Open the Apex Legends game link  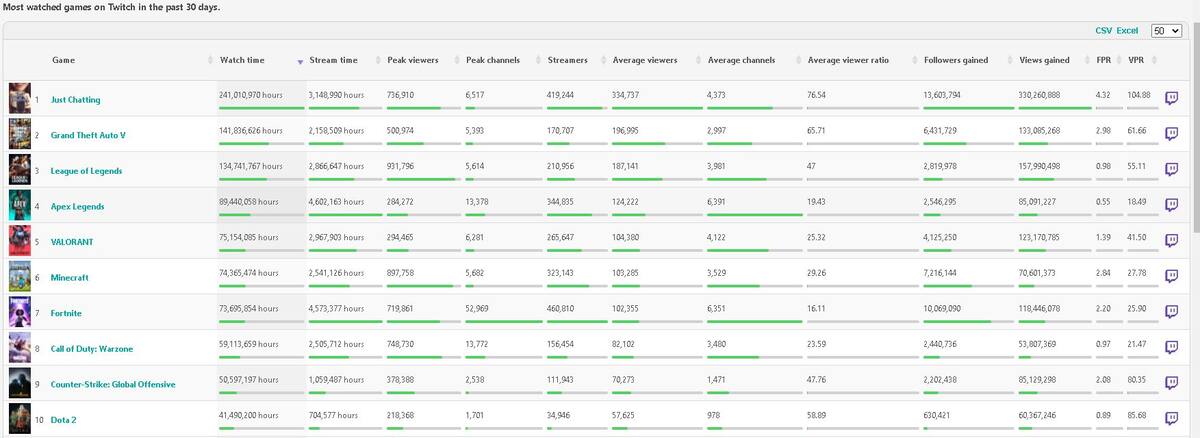(77, 206)
